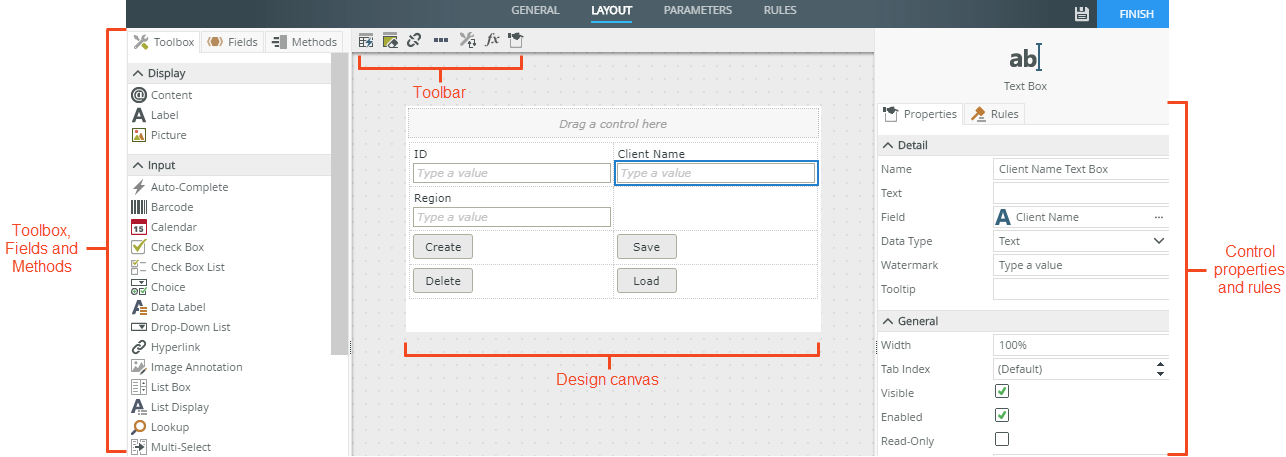Select the Client Name text box on canvas
This screenshot has width=1286, height=457.
click(716, 173)
